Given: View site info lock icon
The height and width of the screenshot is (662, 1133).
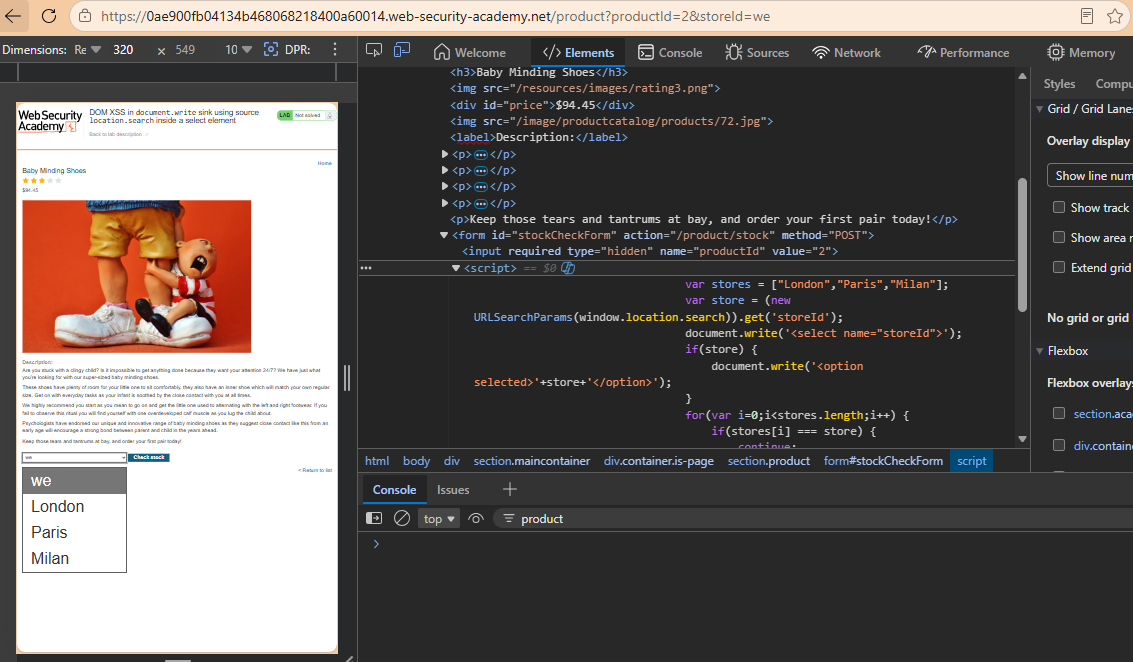Looking at the screenshot, I should tap(85, 16).
